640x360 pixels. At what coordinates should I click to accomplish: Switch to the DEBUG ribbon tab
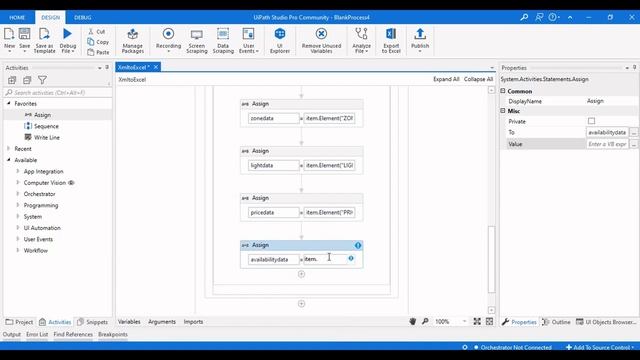[x=82, y=18]
